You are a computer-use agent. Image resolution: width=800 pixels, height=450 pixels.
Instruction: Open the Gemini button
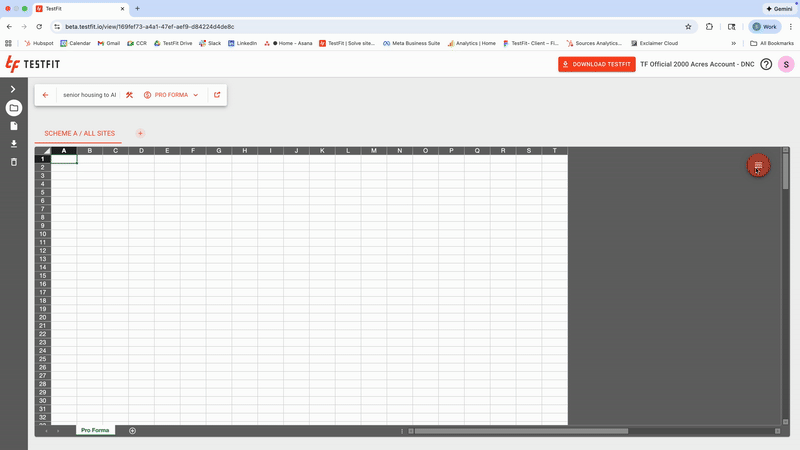[x=779, y=9]
